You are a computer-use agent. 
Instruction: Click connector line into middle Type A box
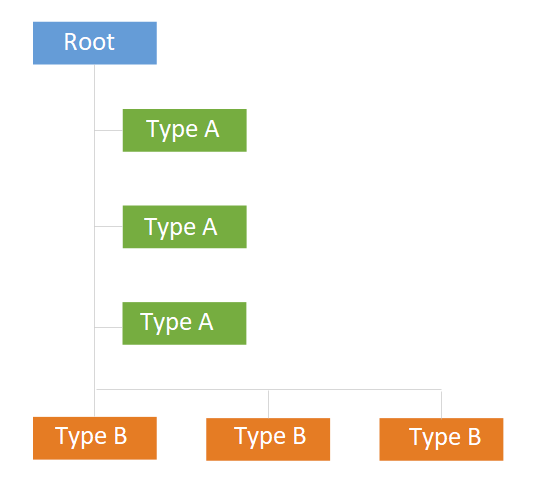coord(109,226)
